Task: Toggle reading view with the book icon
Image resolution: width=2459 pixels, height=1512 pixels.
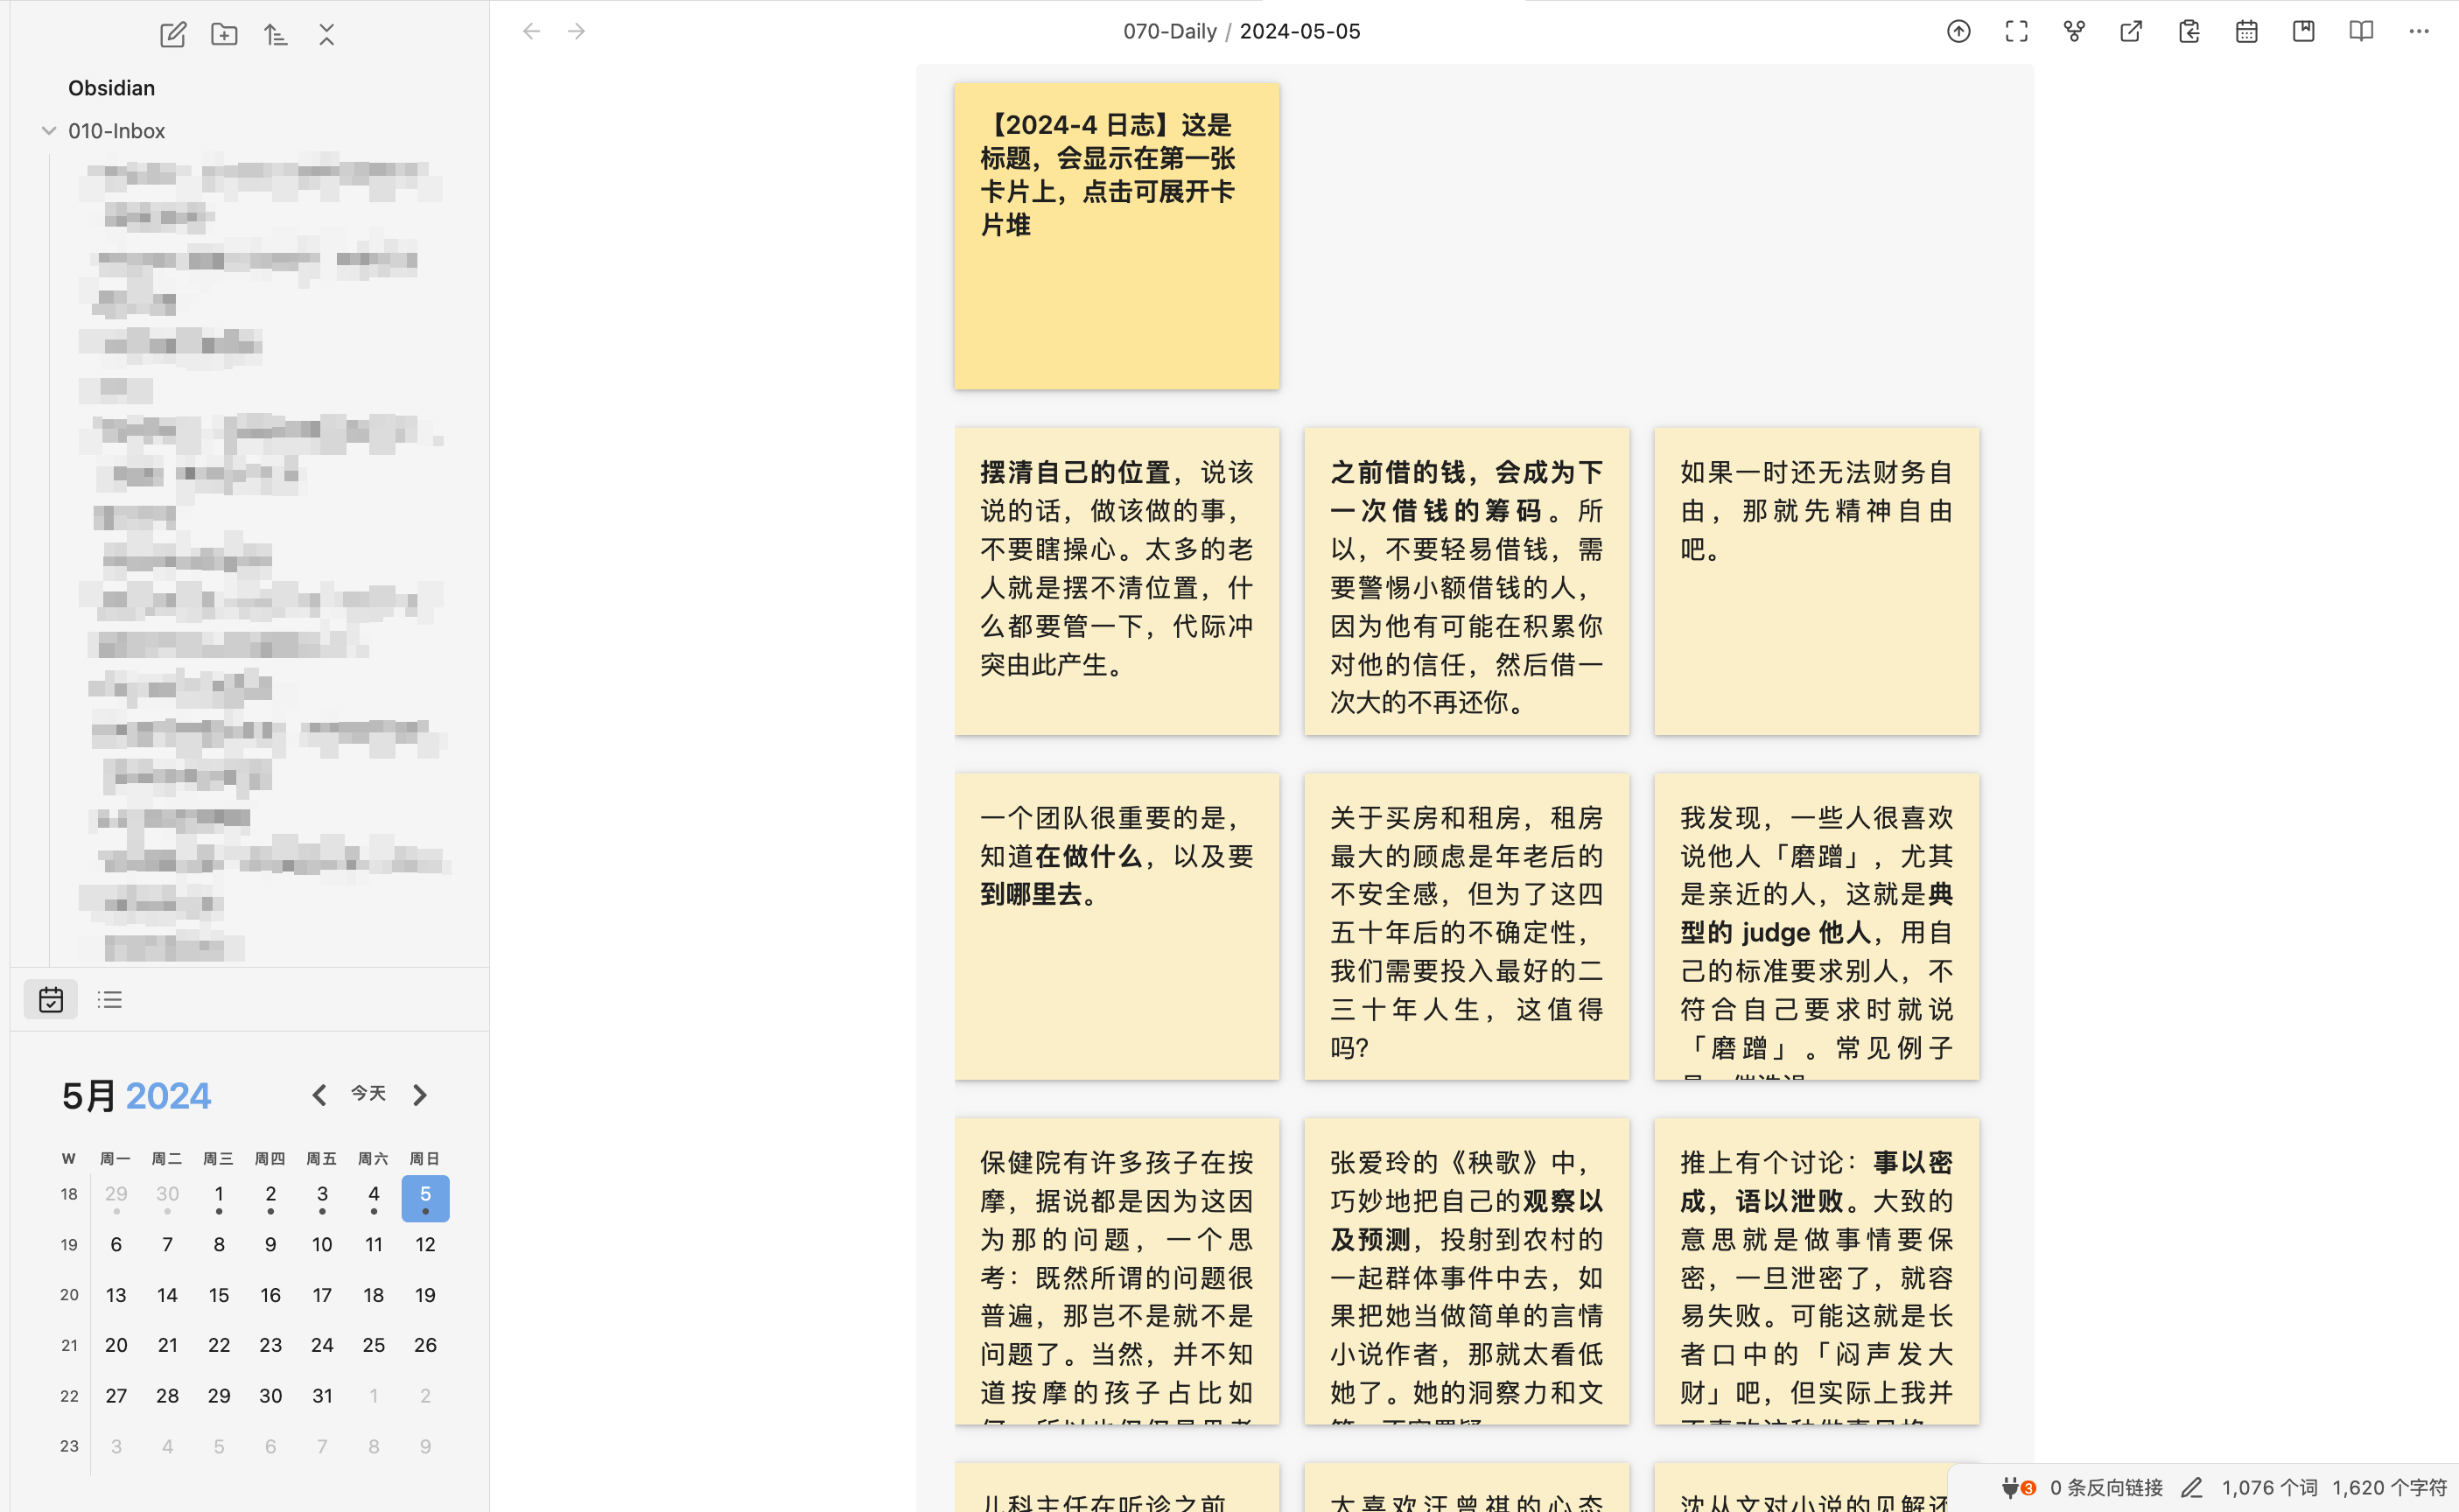Action: pyautogui.click(x=2361, y=31)
